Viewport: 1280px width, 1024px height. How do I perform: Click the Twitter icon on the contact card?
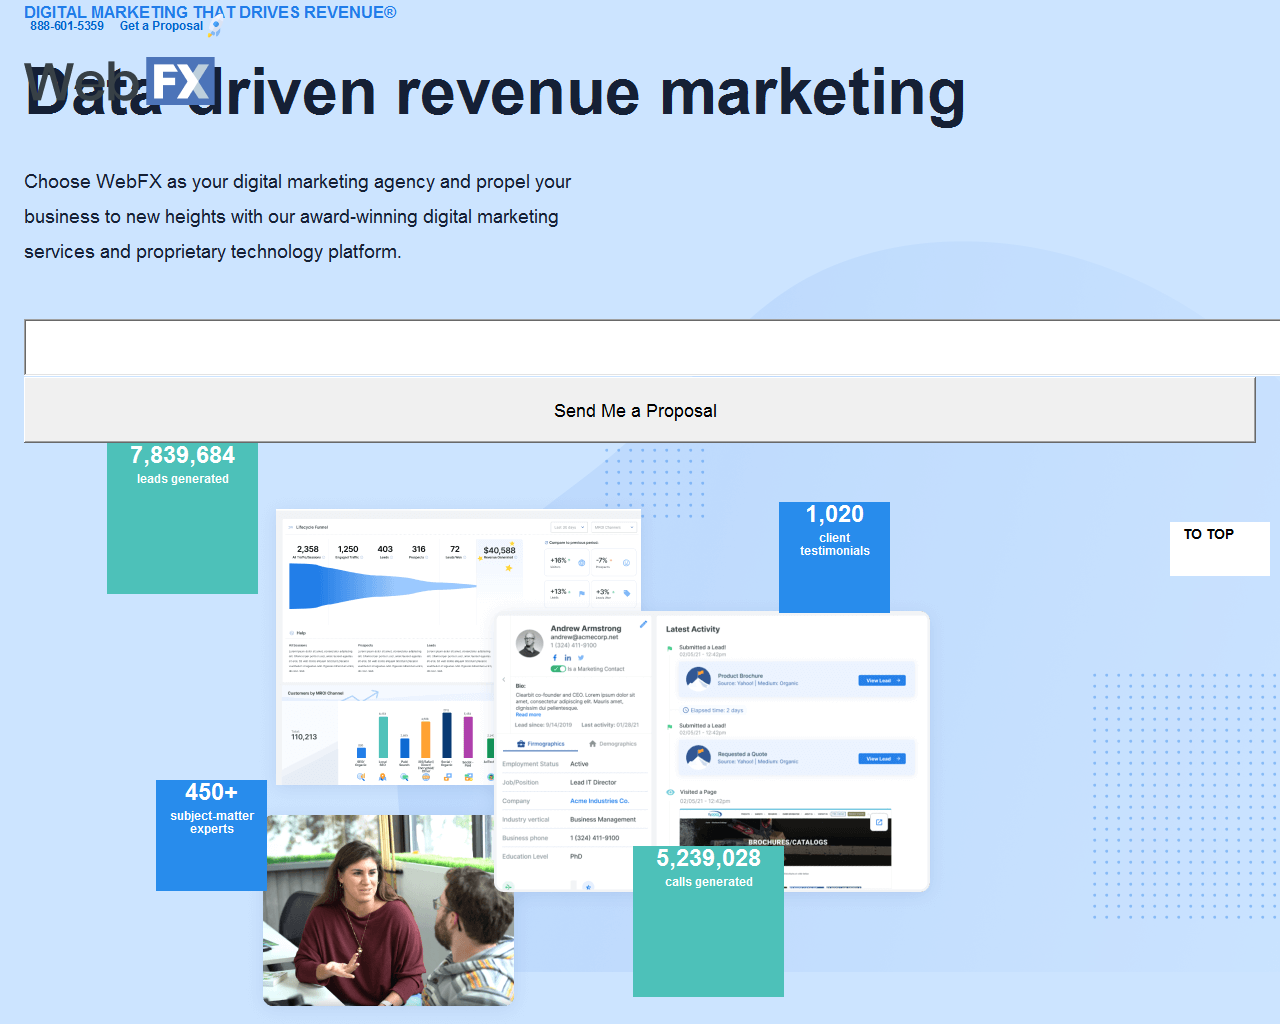tap(581, 658)
